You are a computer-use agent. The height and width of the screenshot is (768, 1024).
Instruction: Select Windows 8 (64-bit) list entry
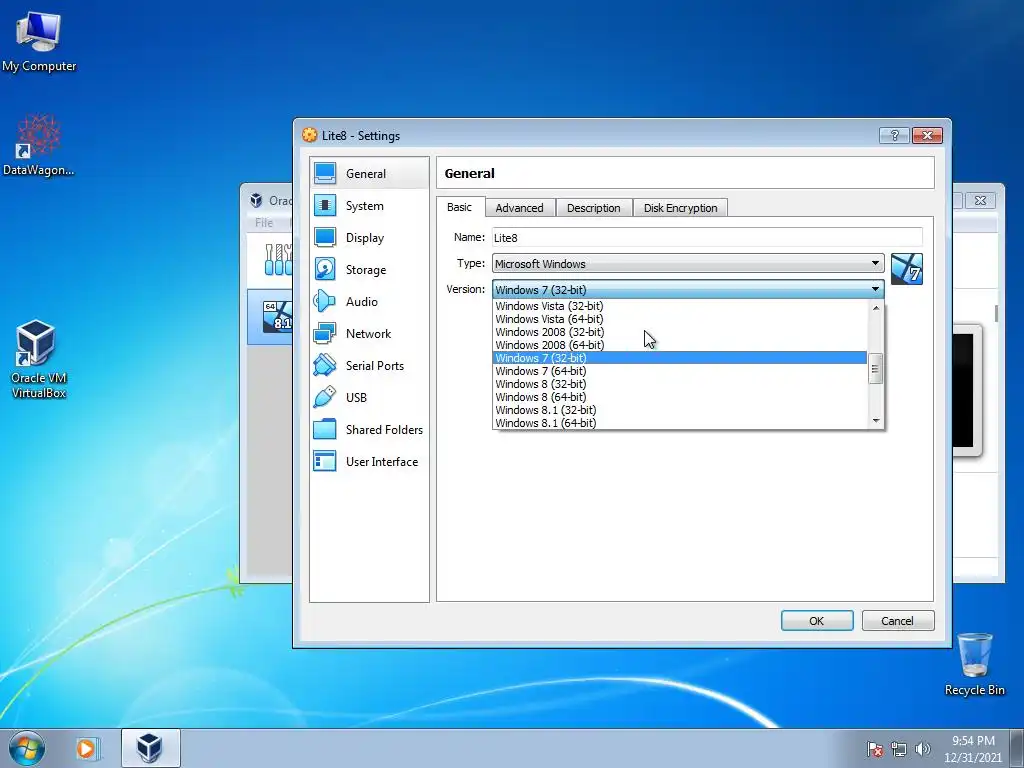[x=679, y=397]
